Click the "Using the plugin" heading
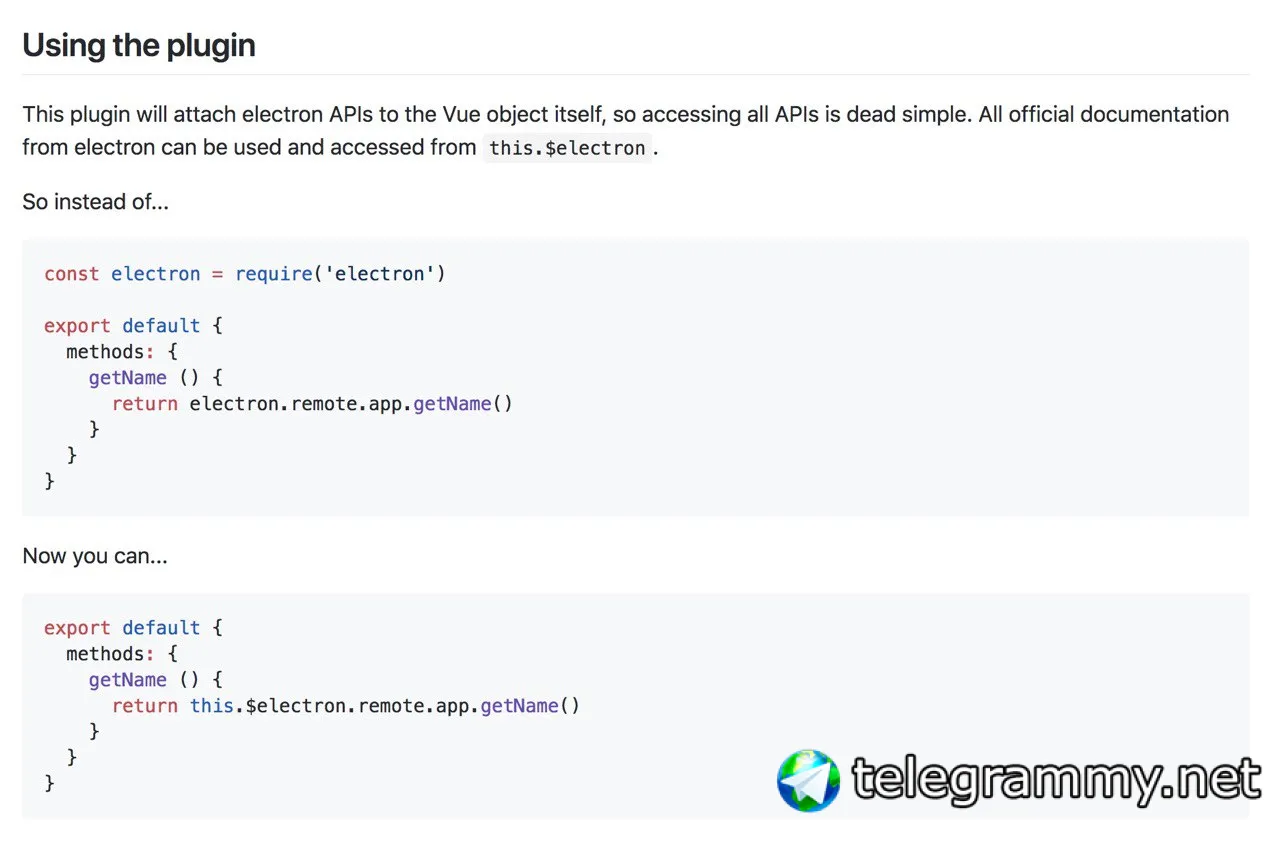Screen dimensions: 1280x841 139,46
